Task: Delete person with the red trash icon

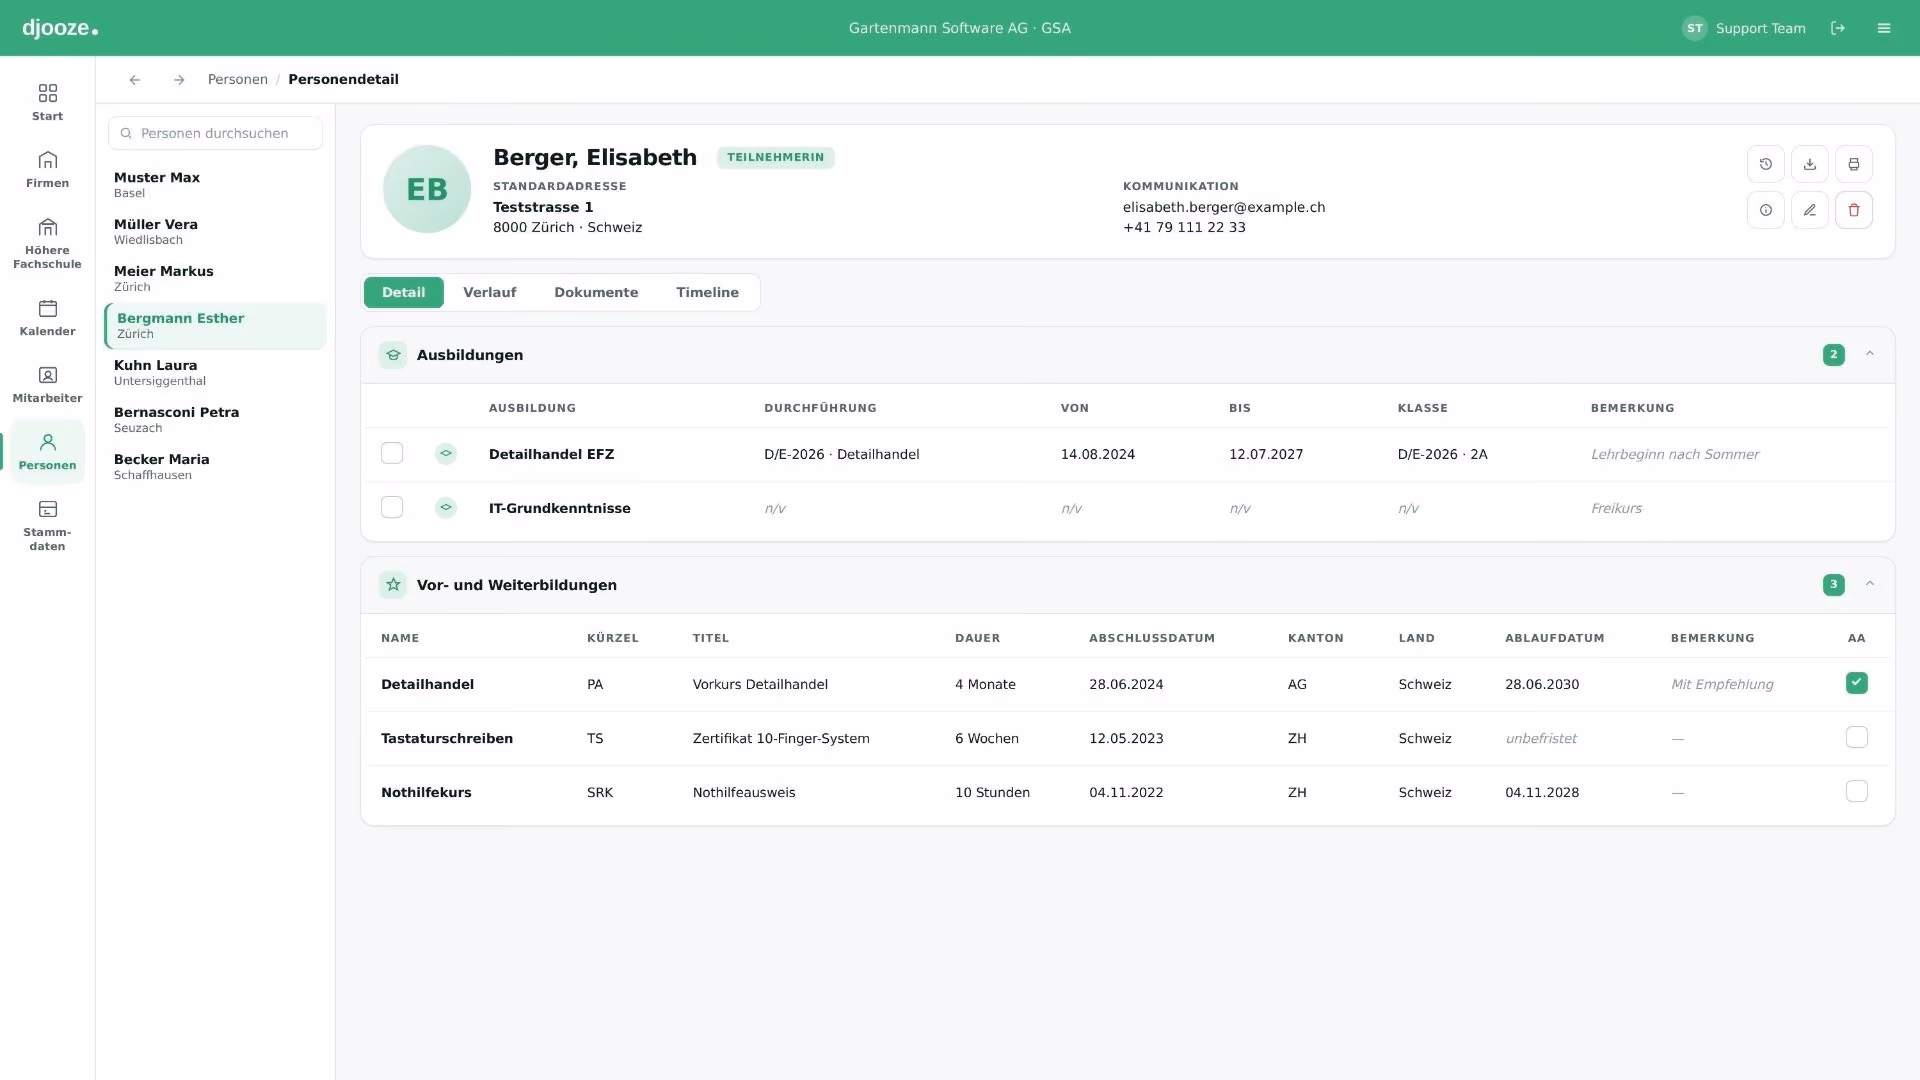Action: click(x=1854, y=210)
